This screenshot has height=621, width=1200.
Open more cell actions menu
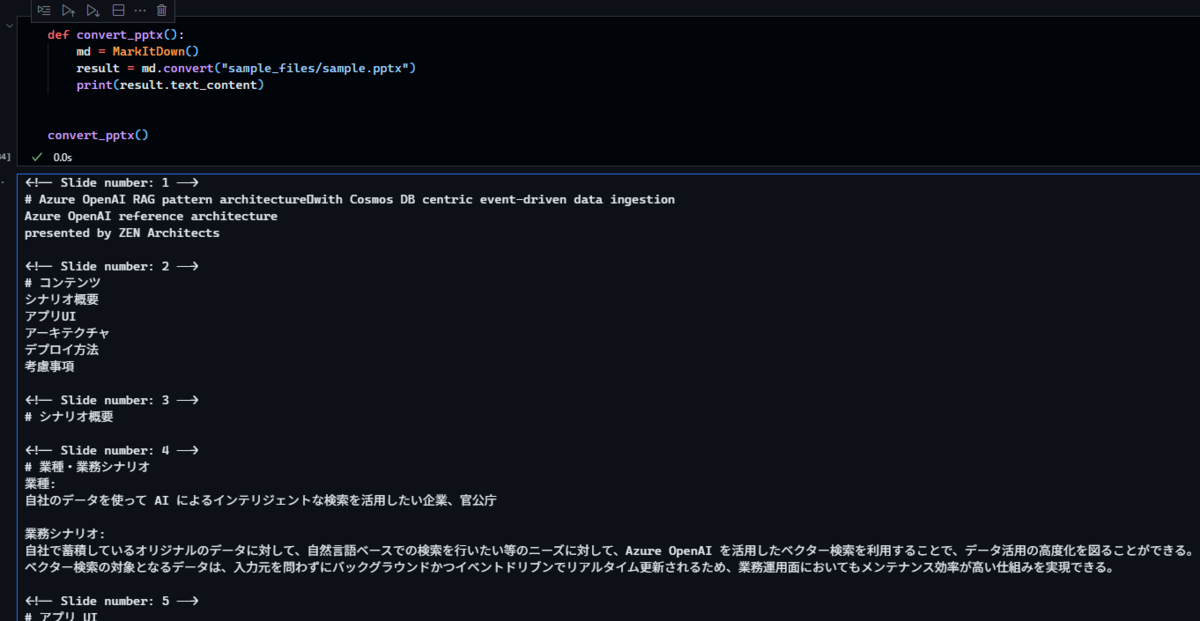pyautogui.click(x=140, y=10)
